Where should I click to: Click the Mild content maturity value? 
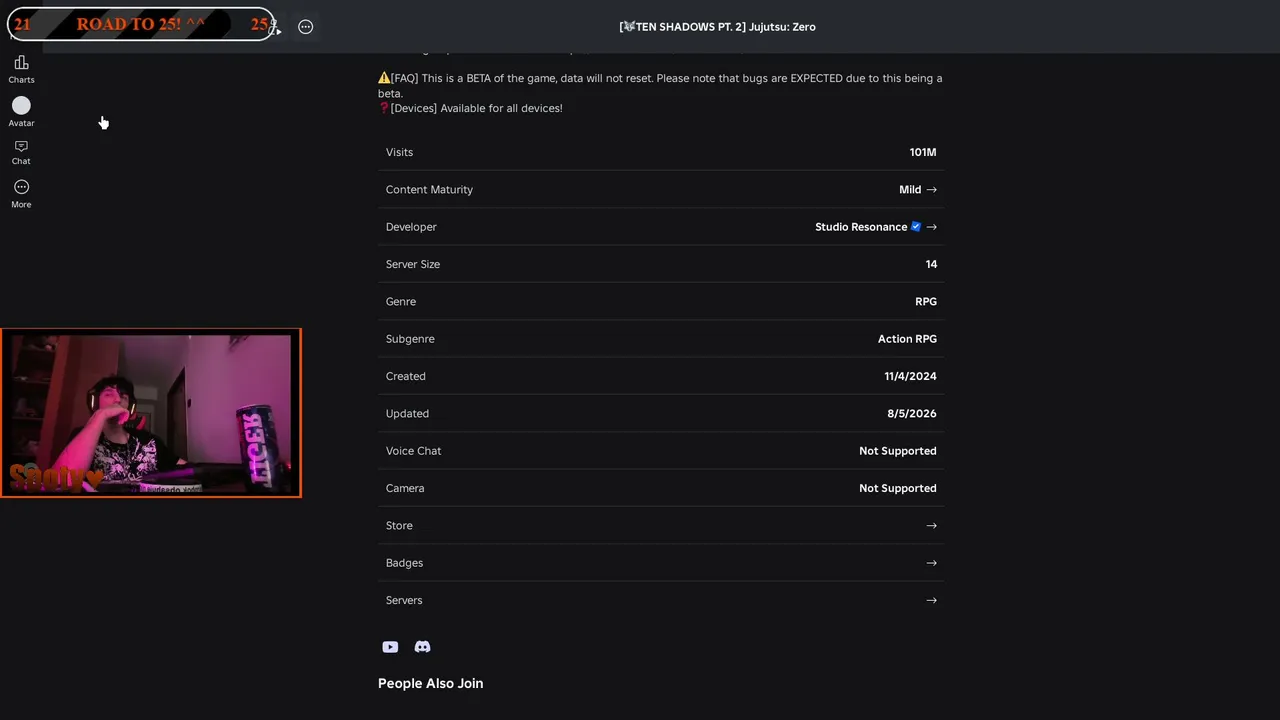[x=910, y=190]
